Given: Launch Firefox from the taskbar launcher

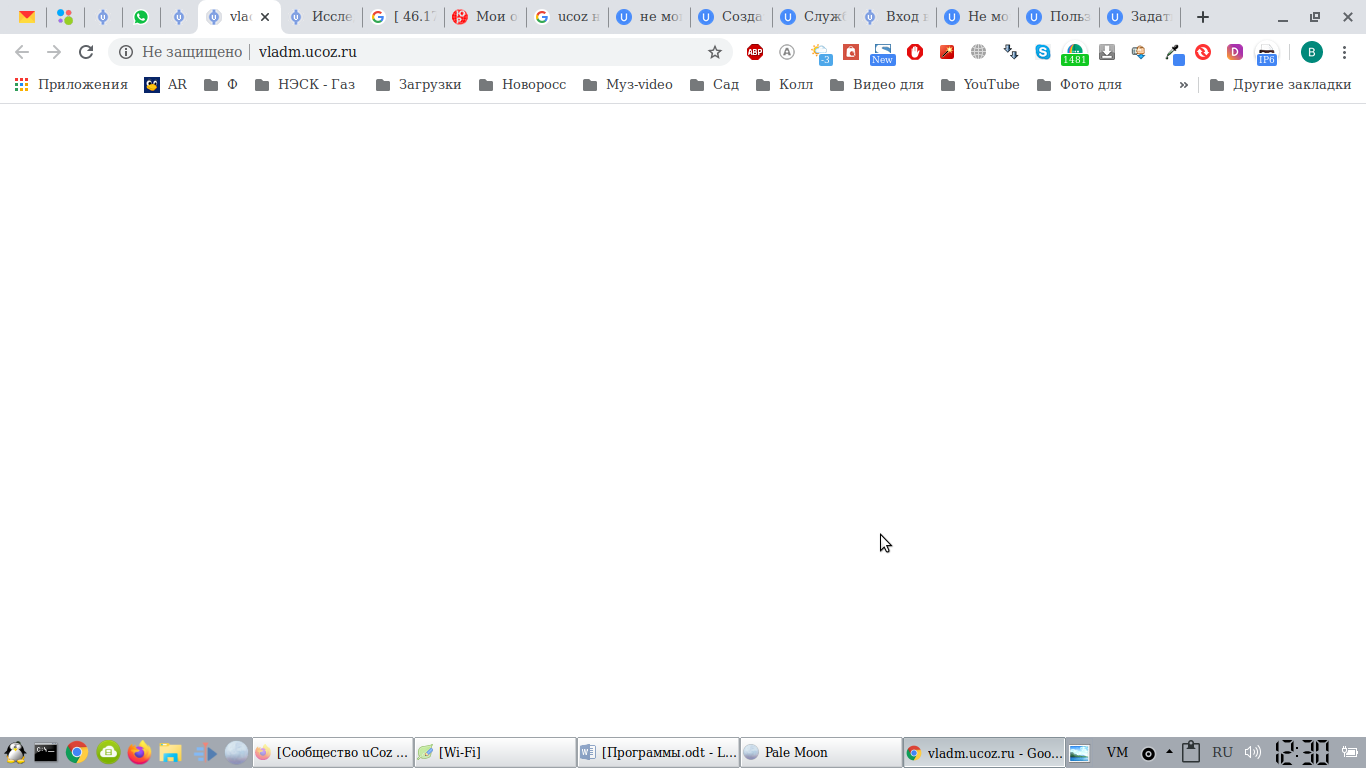Looking at the screenshot, I should pos(139,753).
